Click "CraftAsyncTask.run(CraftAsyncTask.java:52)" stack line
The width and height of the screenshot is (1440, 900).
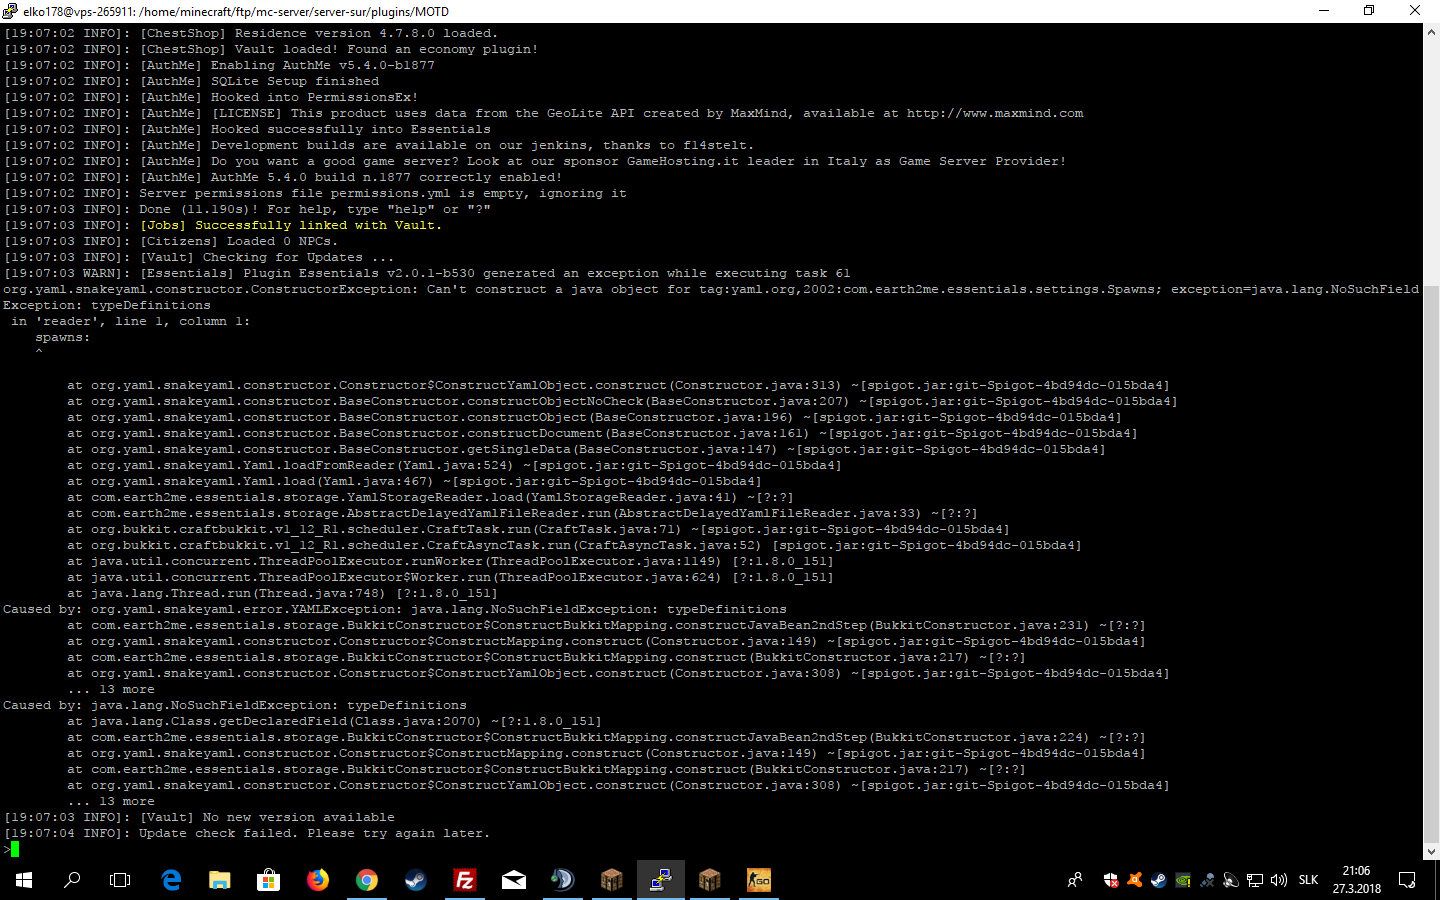click(x=575, y=545)
